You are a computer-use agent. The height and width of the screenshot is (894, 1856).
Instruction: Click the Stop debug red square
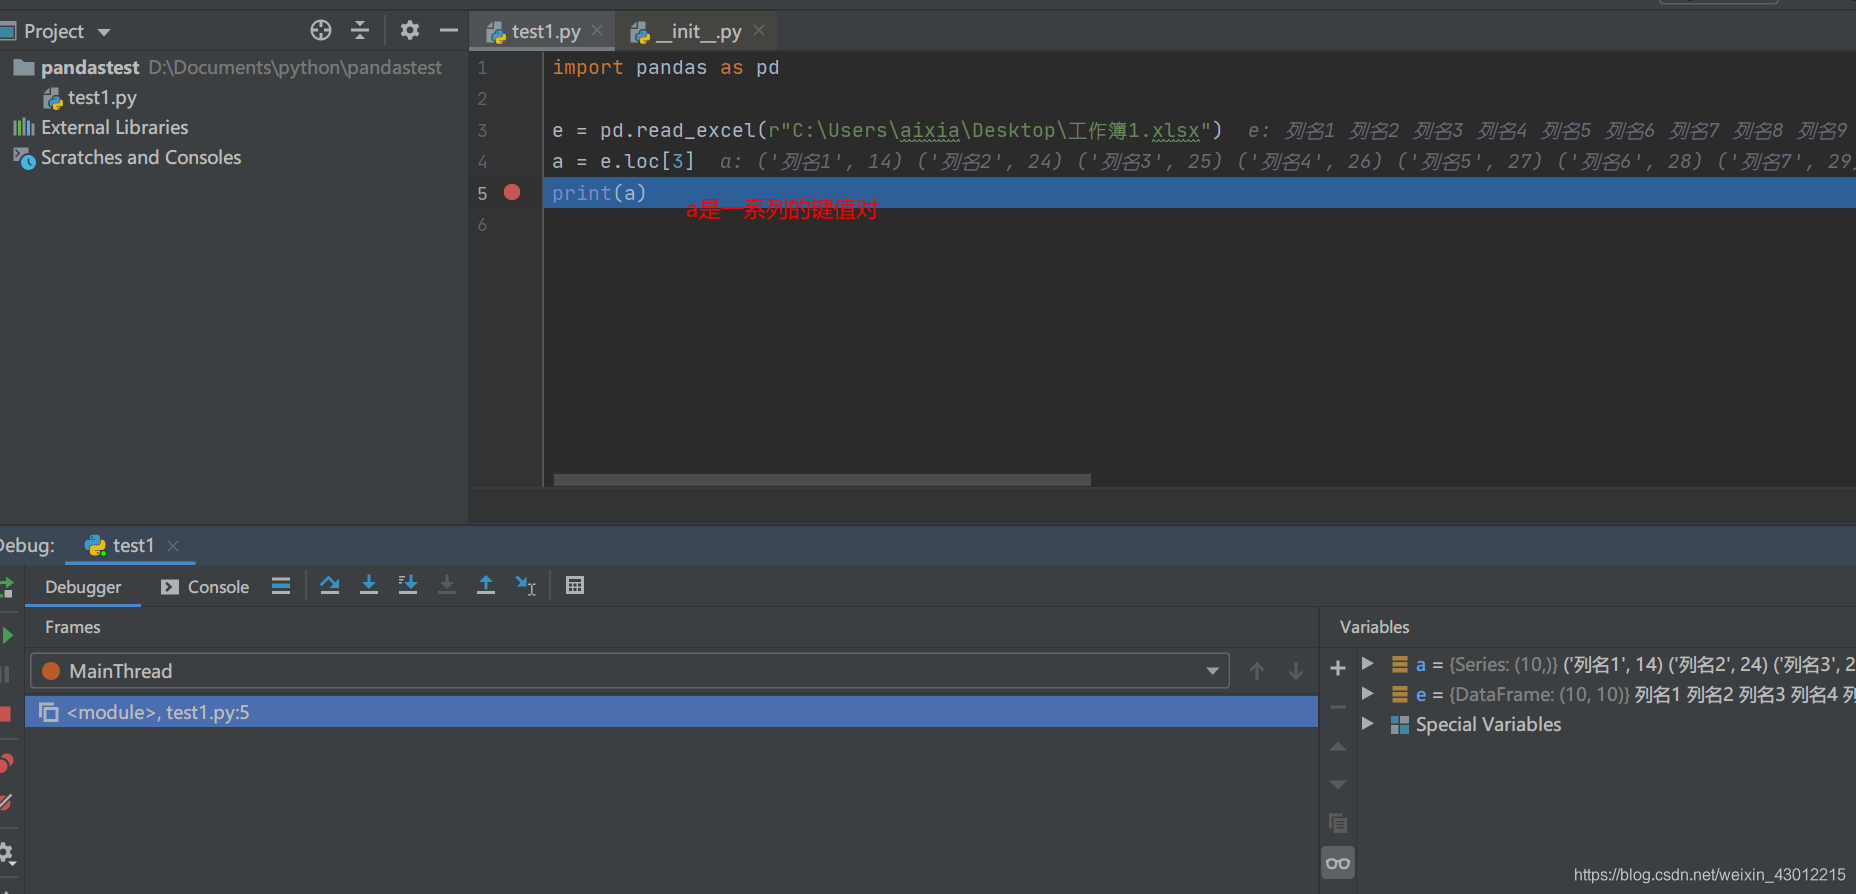[5, 714]
